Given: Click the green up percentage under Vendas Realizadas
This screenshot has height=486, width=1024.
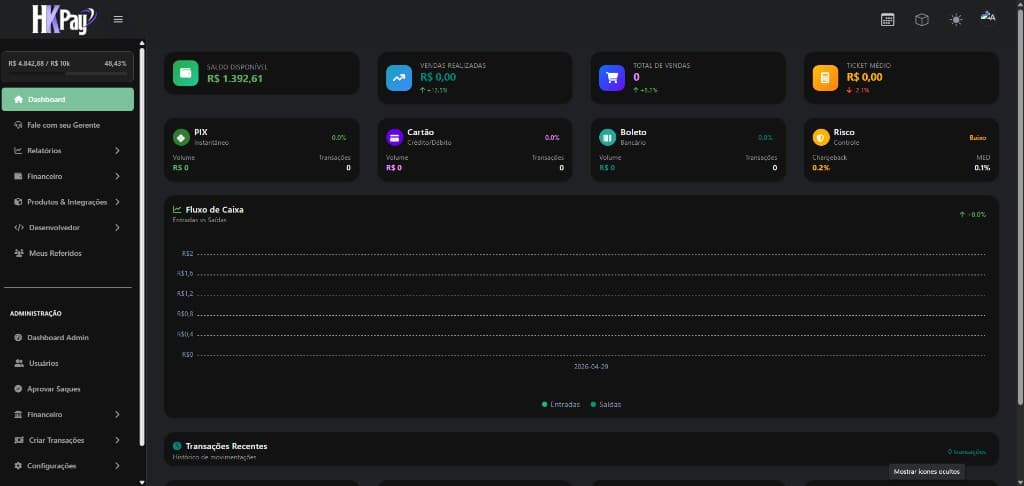Looking at the screenshot, I should [434, 90].
